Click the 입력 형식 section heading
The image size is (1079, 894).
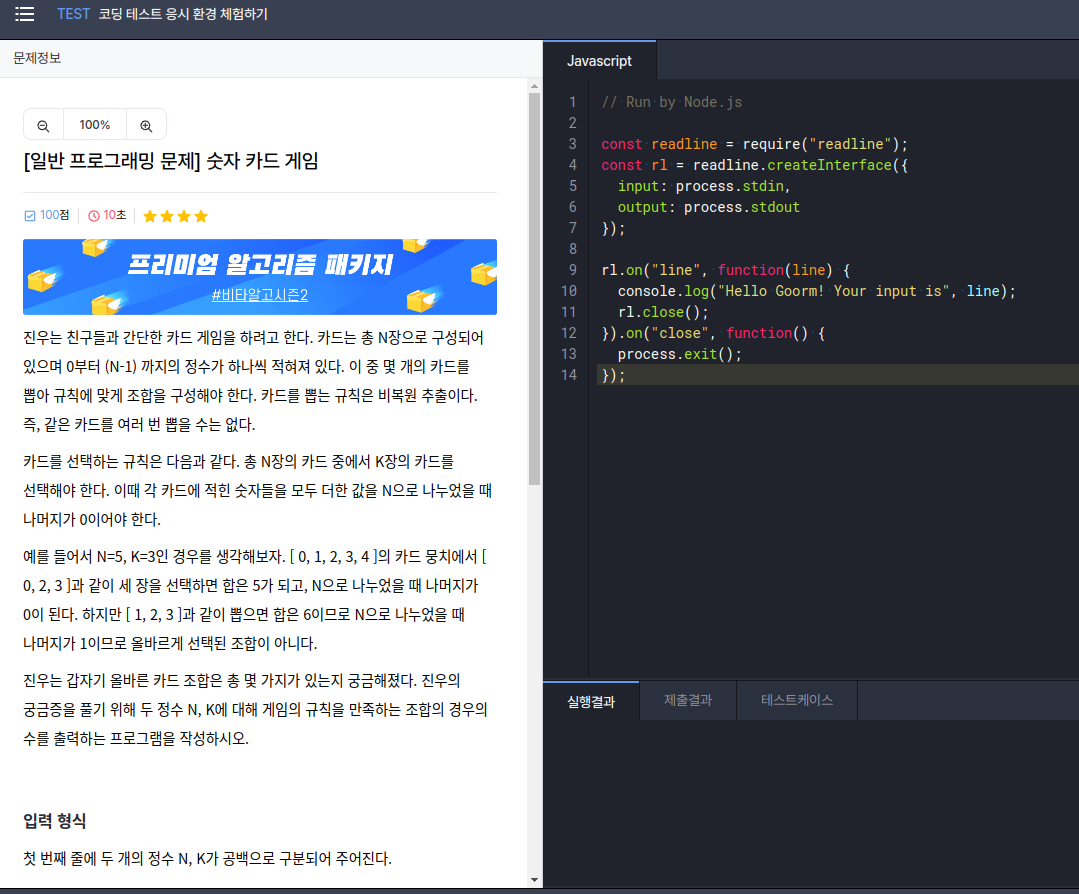[x=55, y=821]
